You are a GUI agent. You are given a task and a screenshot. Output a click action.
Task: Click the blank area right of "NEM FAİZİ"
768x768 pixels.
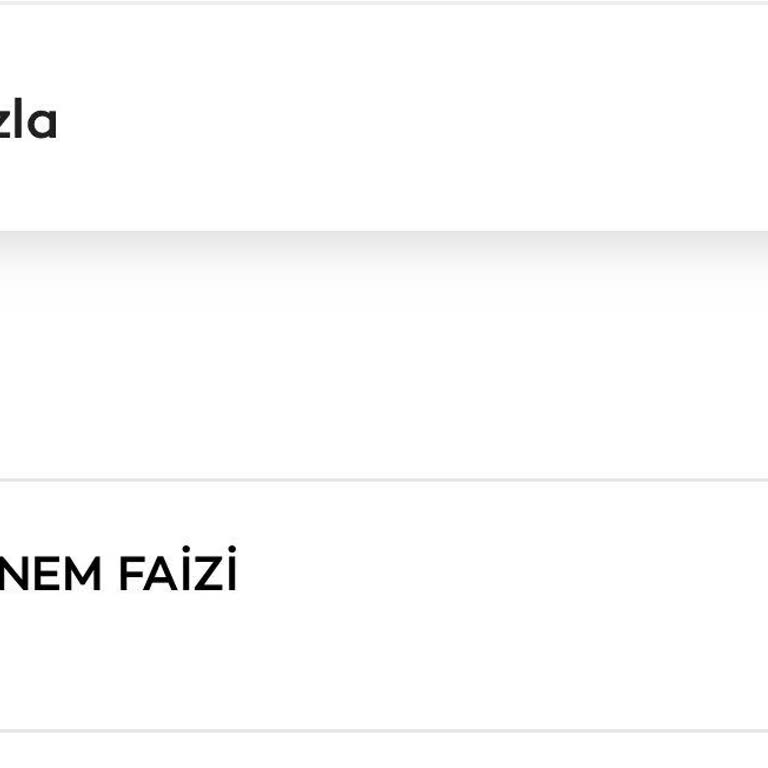click(x=500, y=575)
